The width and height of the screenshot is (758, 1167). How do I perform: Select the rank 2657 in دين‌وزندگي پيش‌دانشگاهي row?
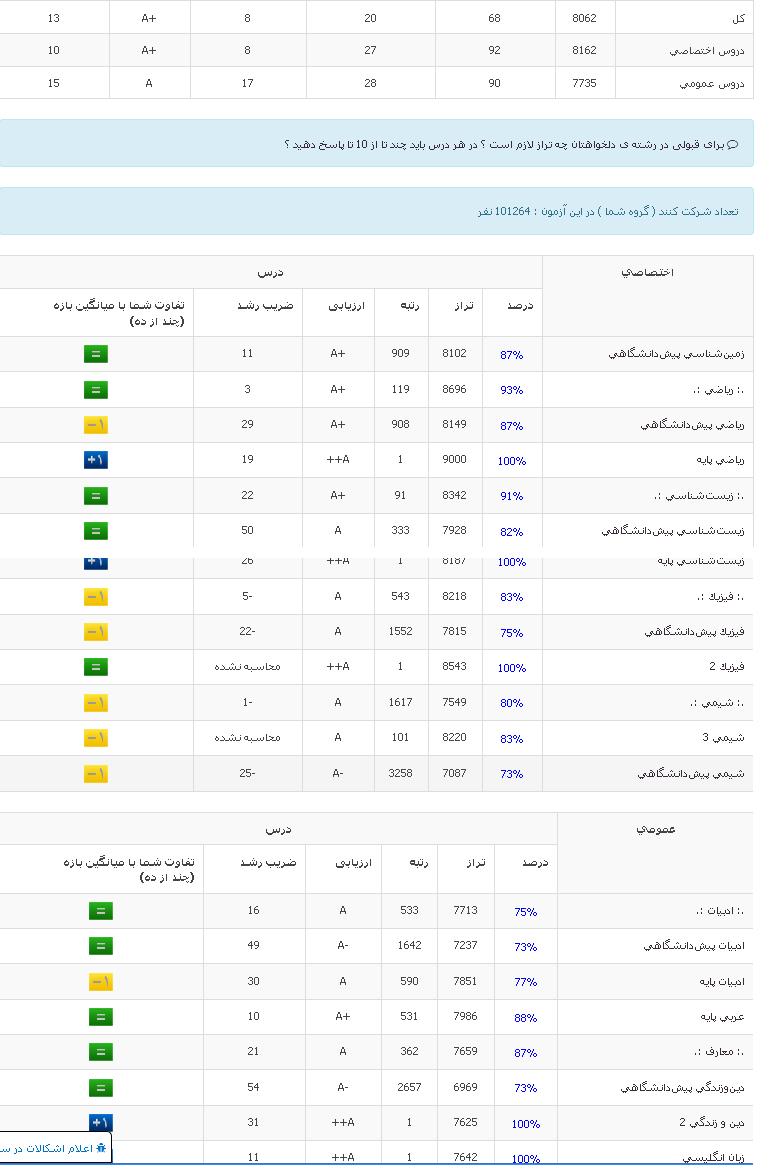(410, 1087)
